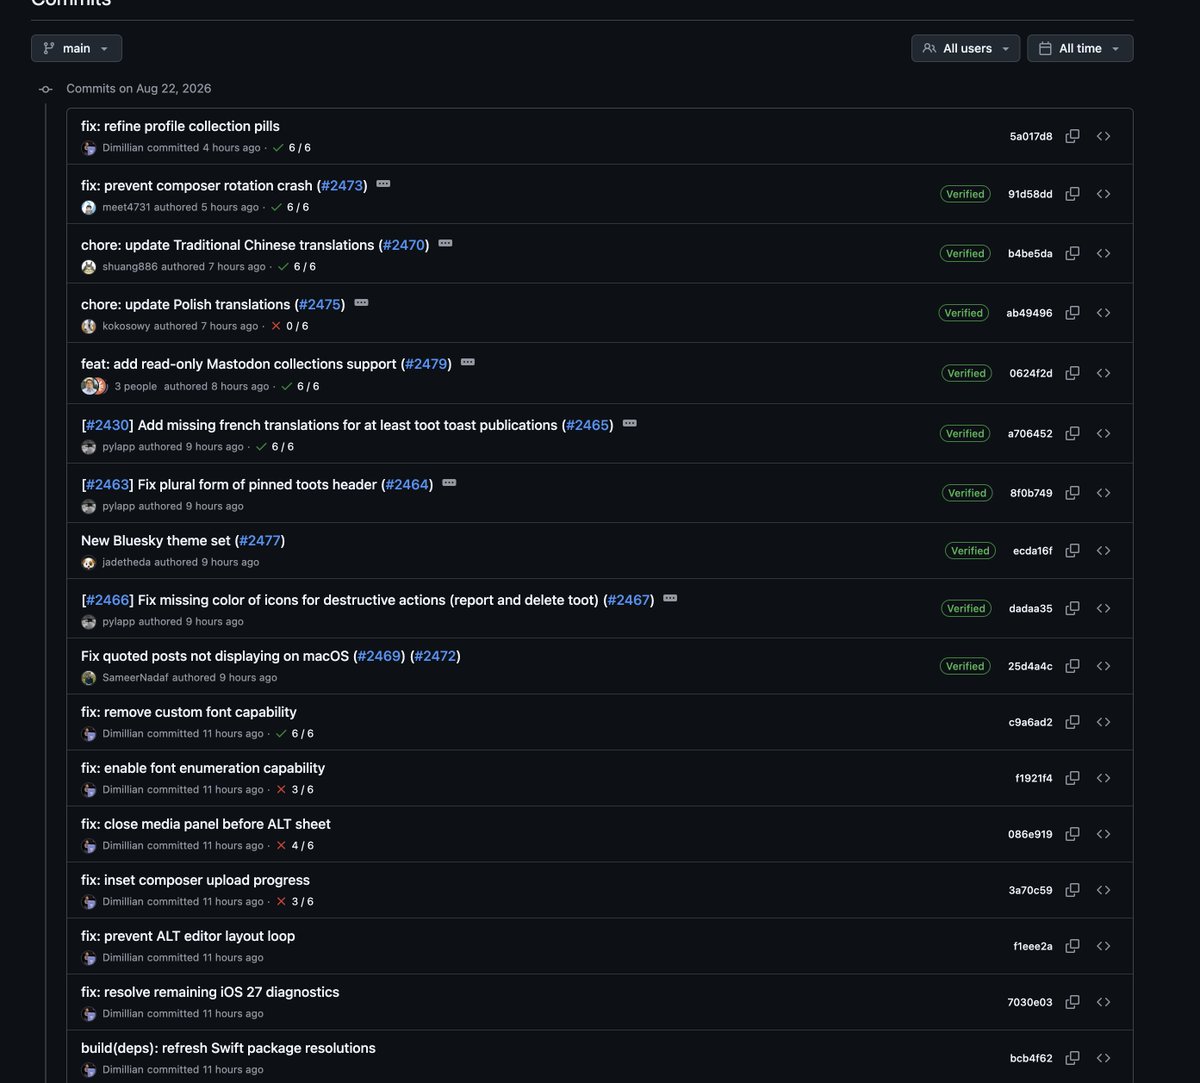View 3 / 6 checks on font enumeration commit
Viewport: 1200px width, 1083px height.
295,790
